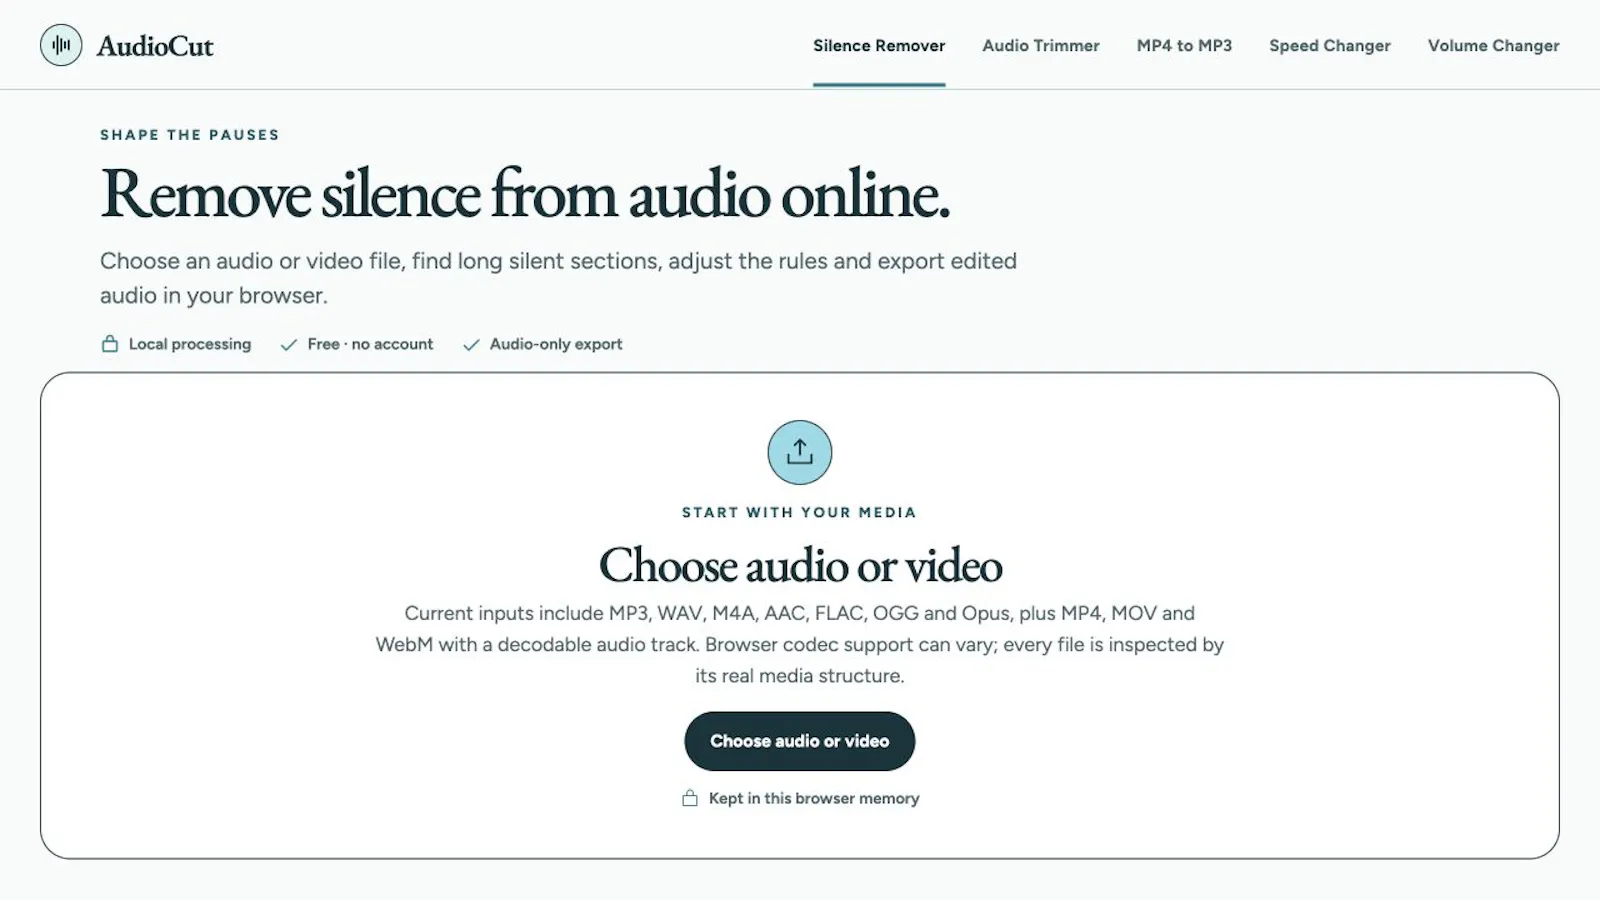The width and height of the screenshot is (1600, 900).
Task: Click the checkmark next to Free · no account
Action: 289,345
